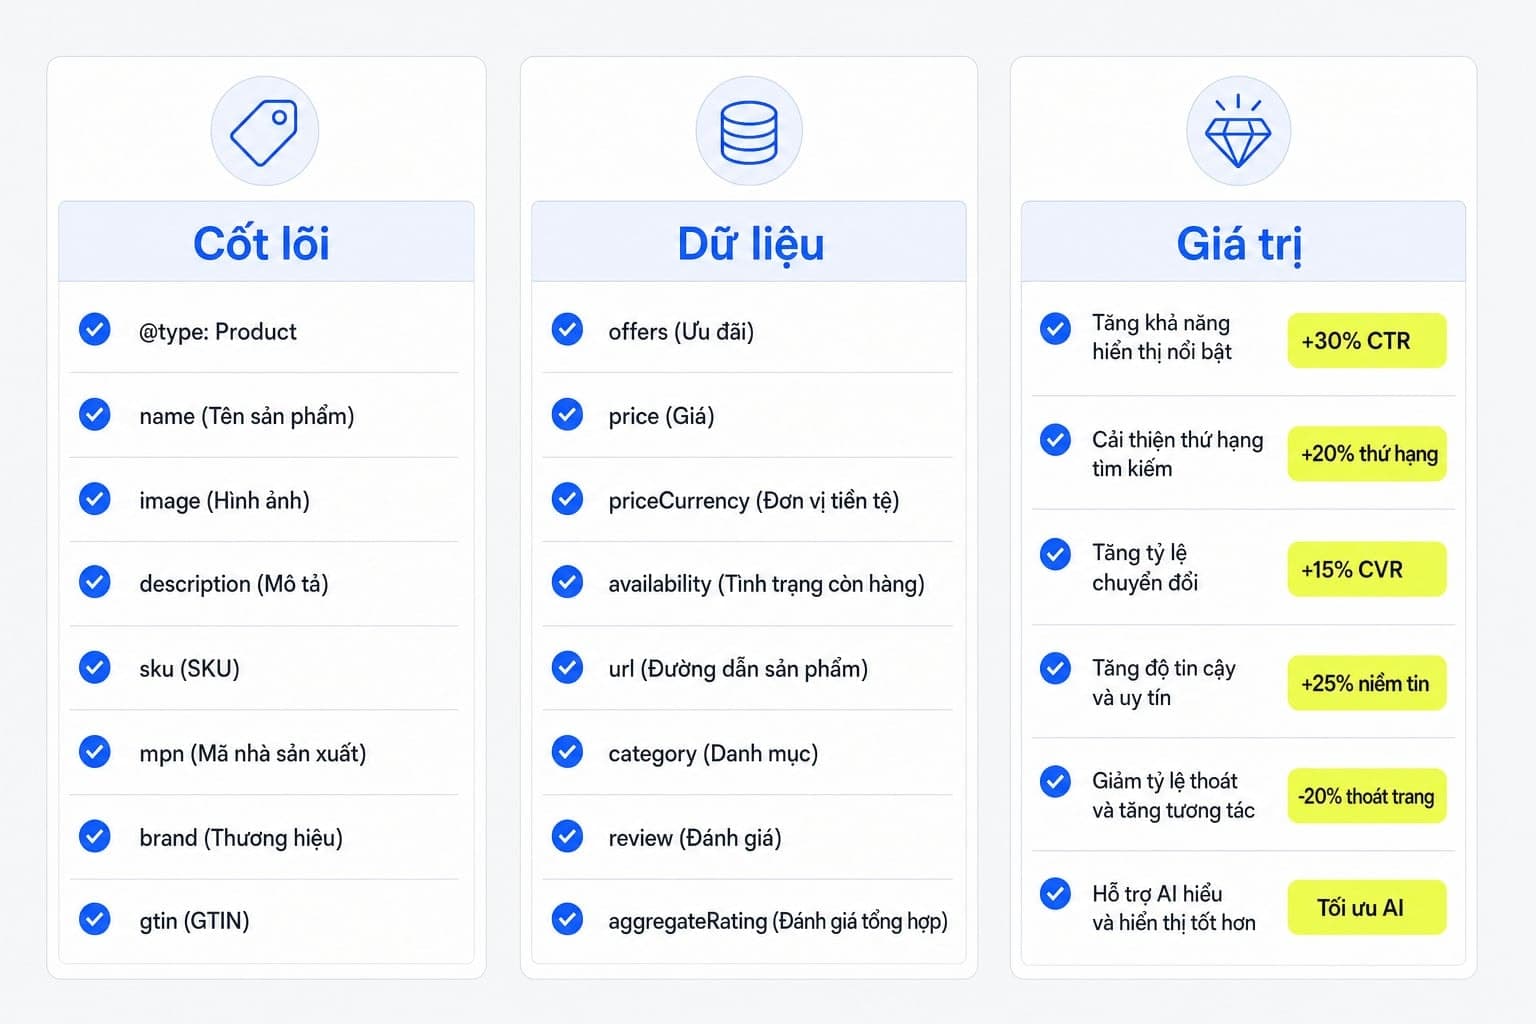Viewport: 1536px width, 1024px height.
Task: Click the text Tăng độ tin cậy và uy tín
Action: tap(1164, 682)
